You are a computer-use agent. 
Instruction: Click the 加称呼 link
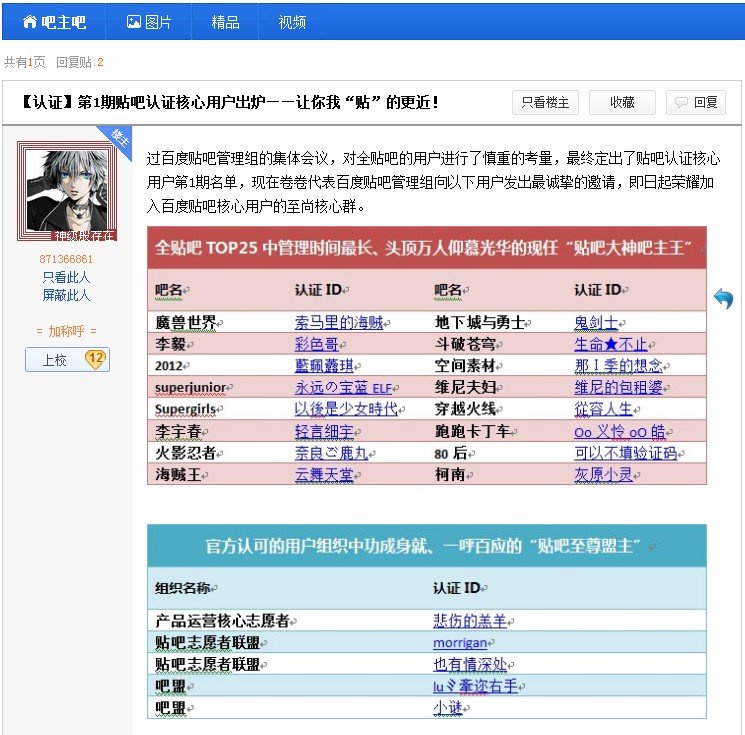click(67, 331)
